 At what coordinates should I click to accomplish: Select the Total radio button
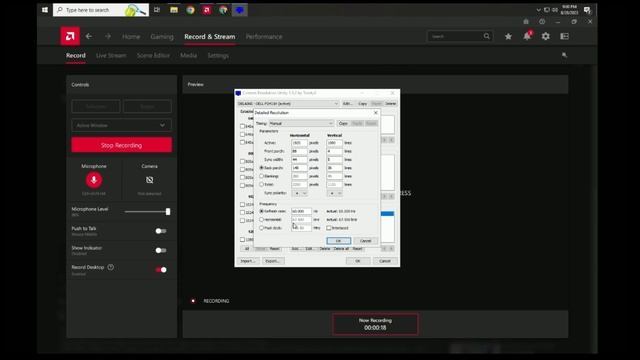pyautogui.click(x=262, y=184)
